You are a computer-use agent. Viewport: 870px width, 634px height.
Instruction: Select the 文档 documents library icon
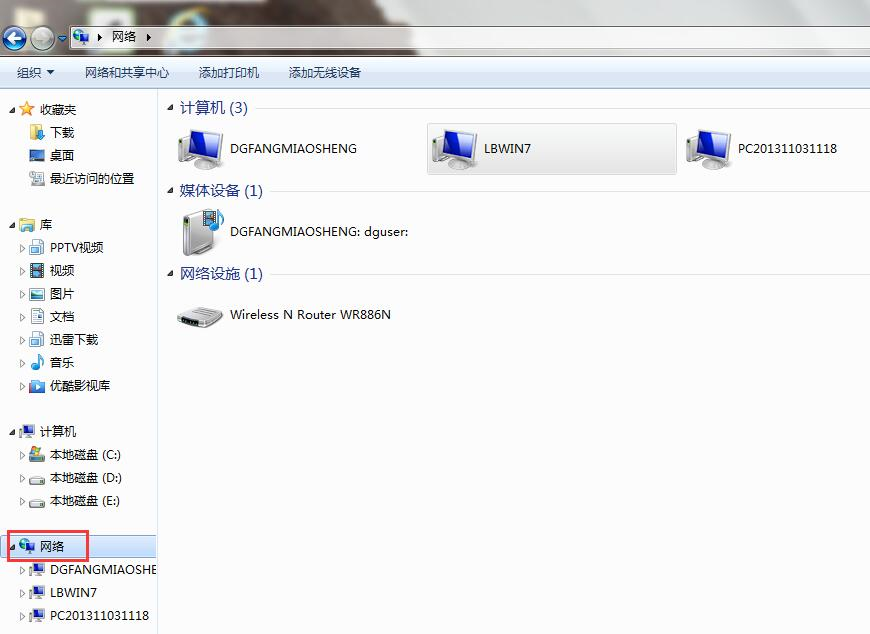tap(37, 316)
